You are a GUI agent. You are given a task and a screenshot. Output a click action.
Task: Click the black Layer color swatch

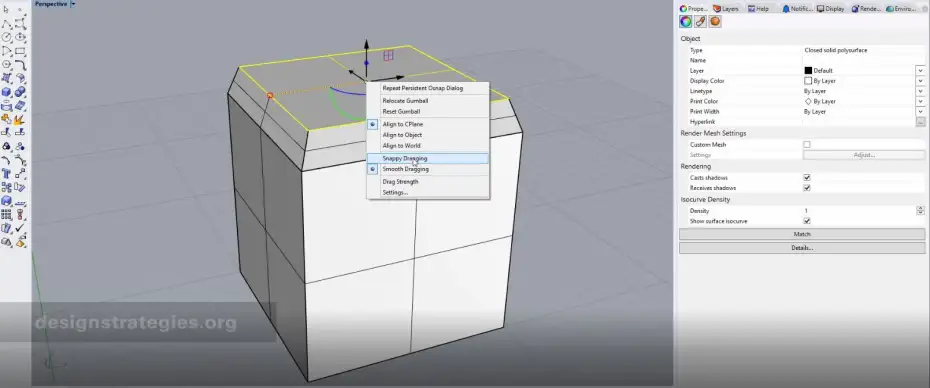click(808, 71)
